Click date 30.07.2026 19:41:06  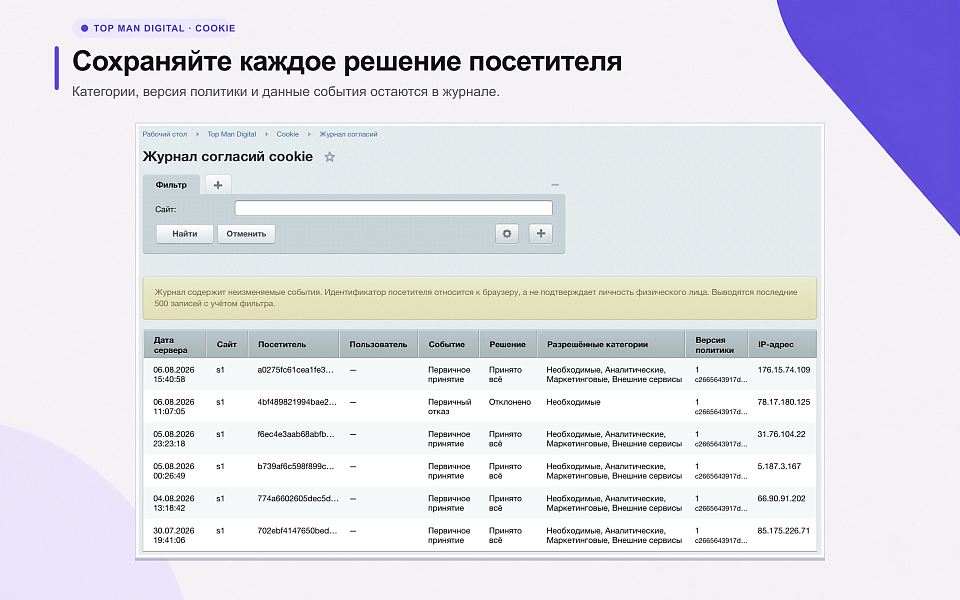(x=174, y=535)
